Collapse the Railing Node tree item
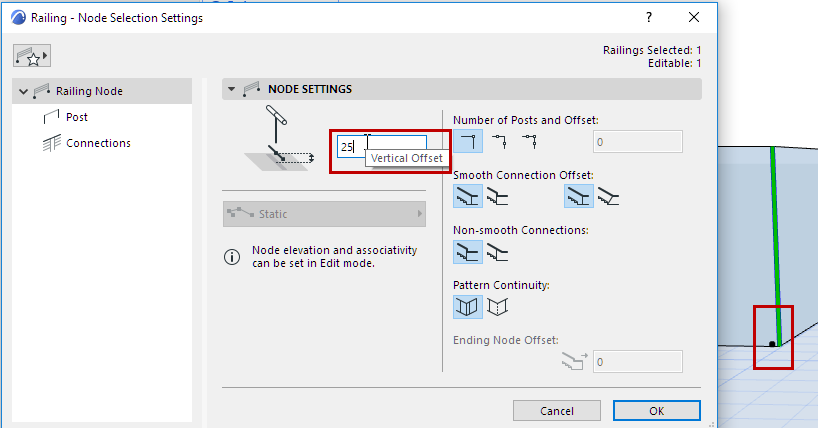Screen dimensions: 818x428 coord(23,92)
